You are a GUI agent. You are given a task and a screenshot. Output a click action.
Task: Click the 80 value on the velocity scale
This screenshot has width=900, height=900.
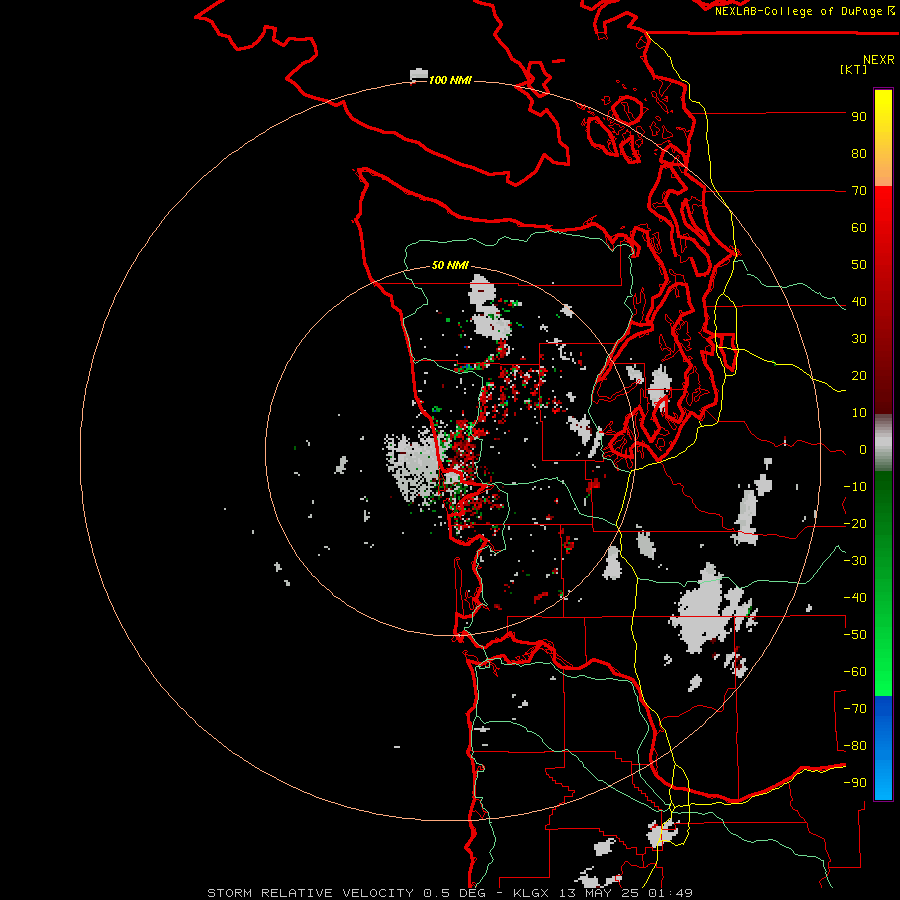click(859, 154)
